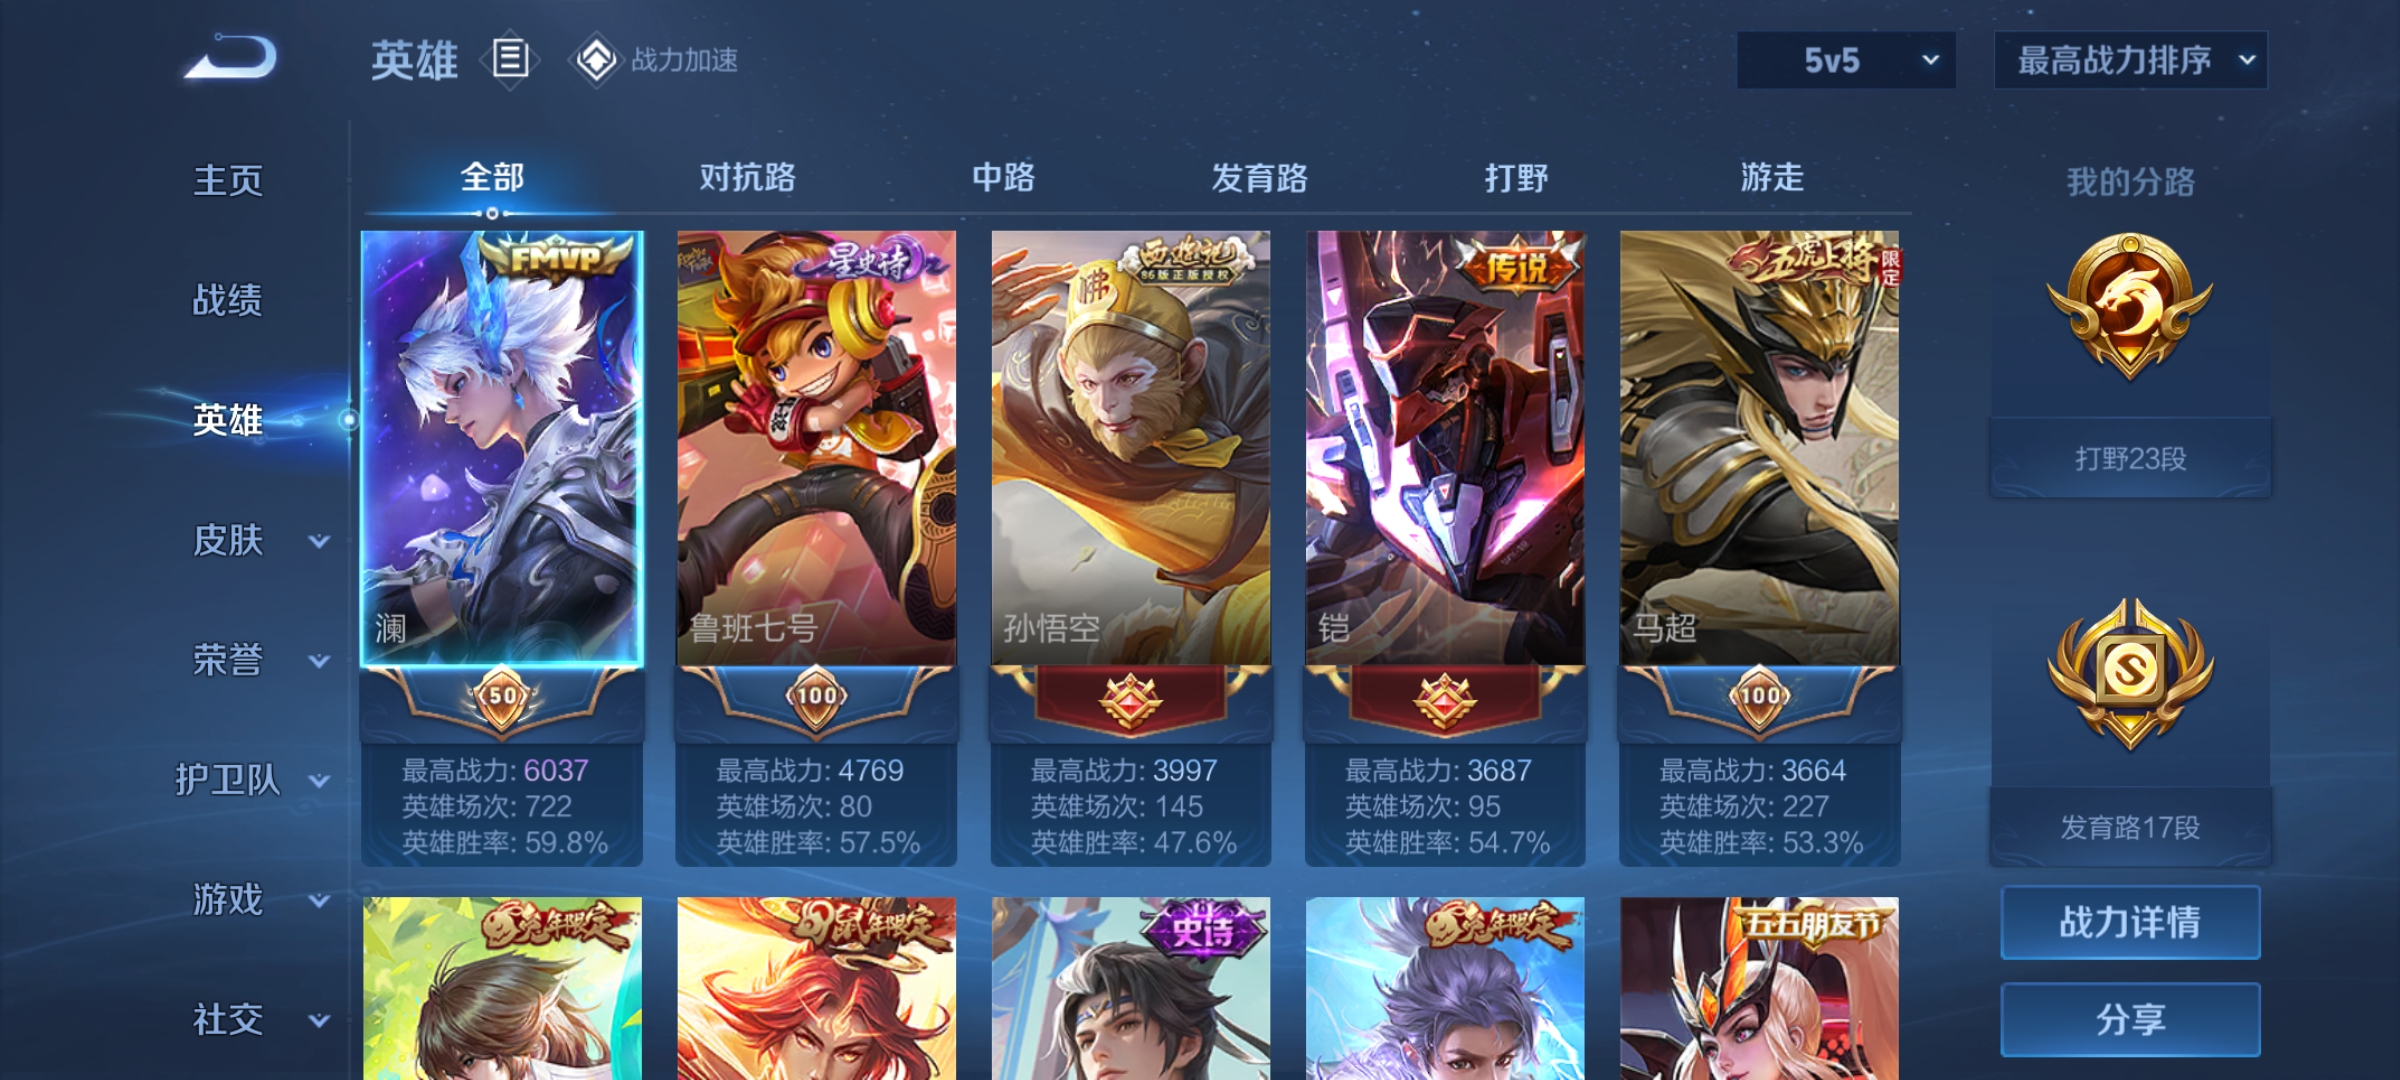Image resolution: width=2400 pixels, height=1080 pixels.
Task: Open the hero list view icon
Action: (x=510, y=59)
